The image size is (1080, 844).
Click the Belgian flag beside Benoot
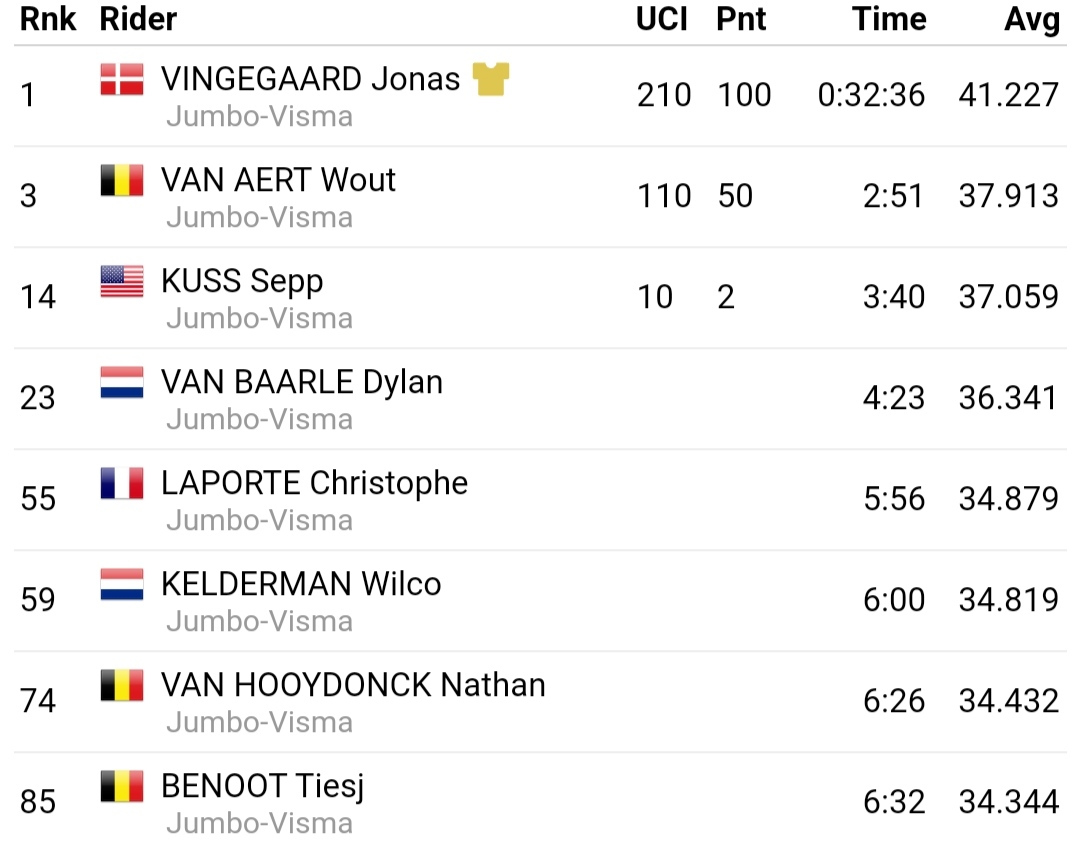coord(122,786)
